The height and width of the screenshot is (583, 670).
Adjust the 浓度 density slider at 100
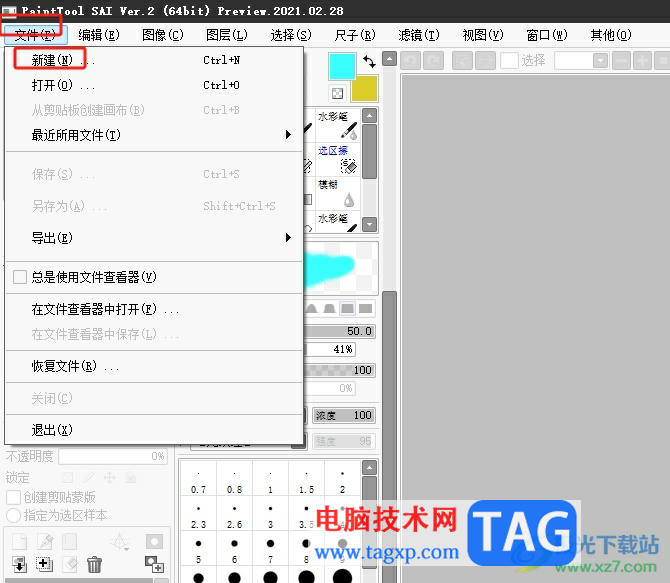[344, 415]
